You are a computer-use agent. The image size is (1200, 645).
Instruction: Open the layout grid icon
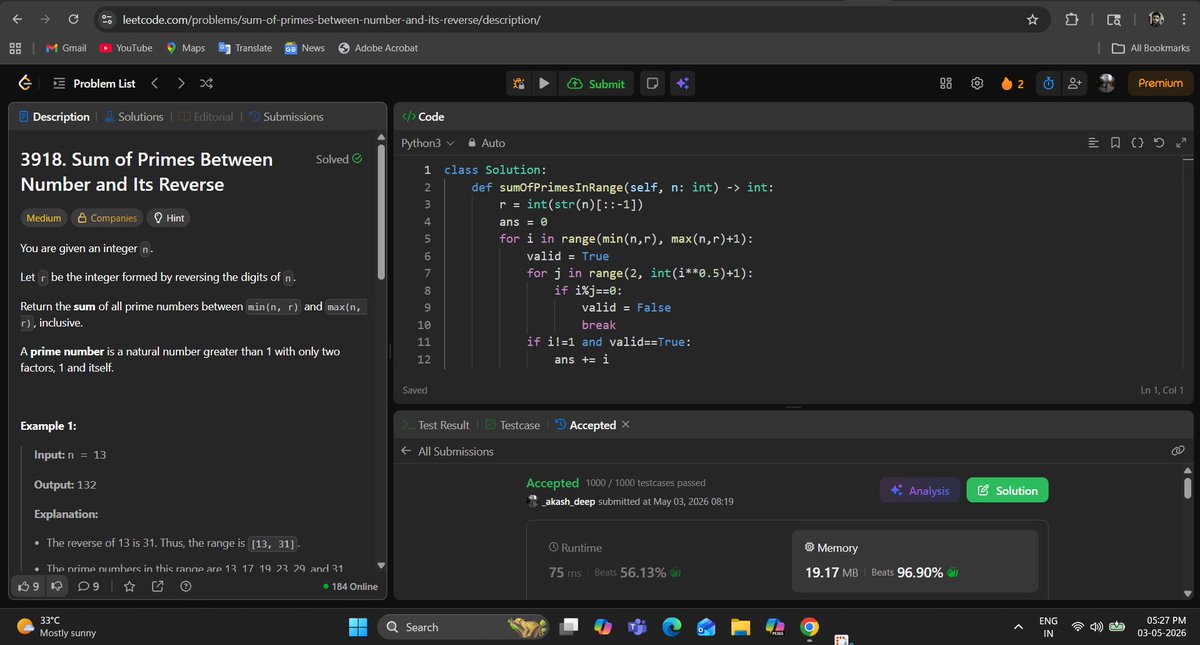[946, 84]
